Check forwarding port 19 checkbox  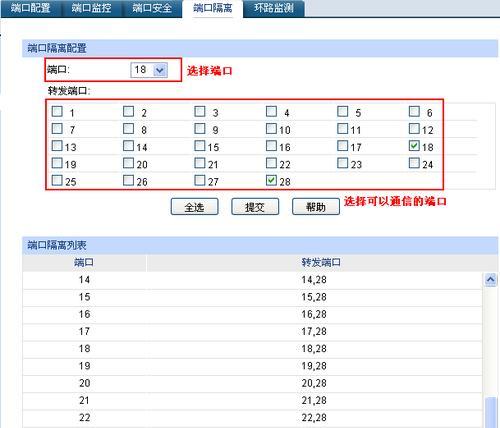coord(57,163)
